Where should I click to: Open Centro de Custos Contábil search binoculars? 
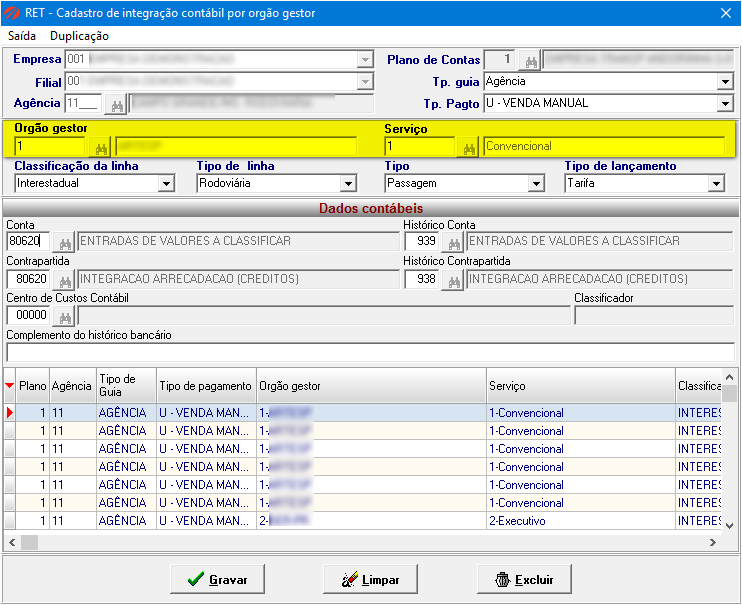click(x=64, y=316)
